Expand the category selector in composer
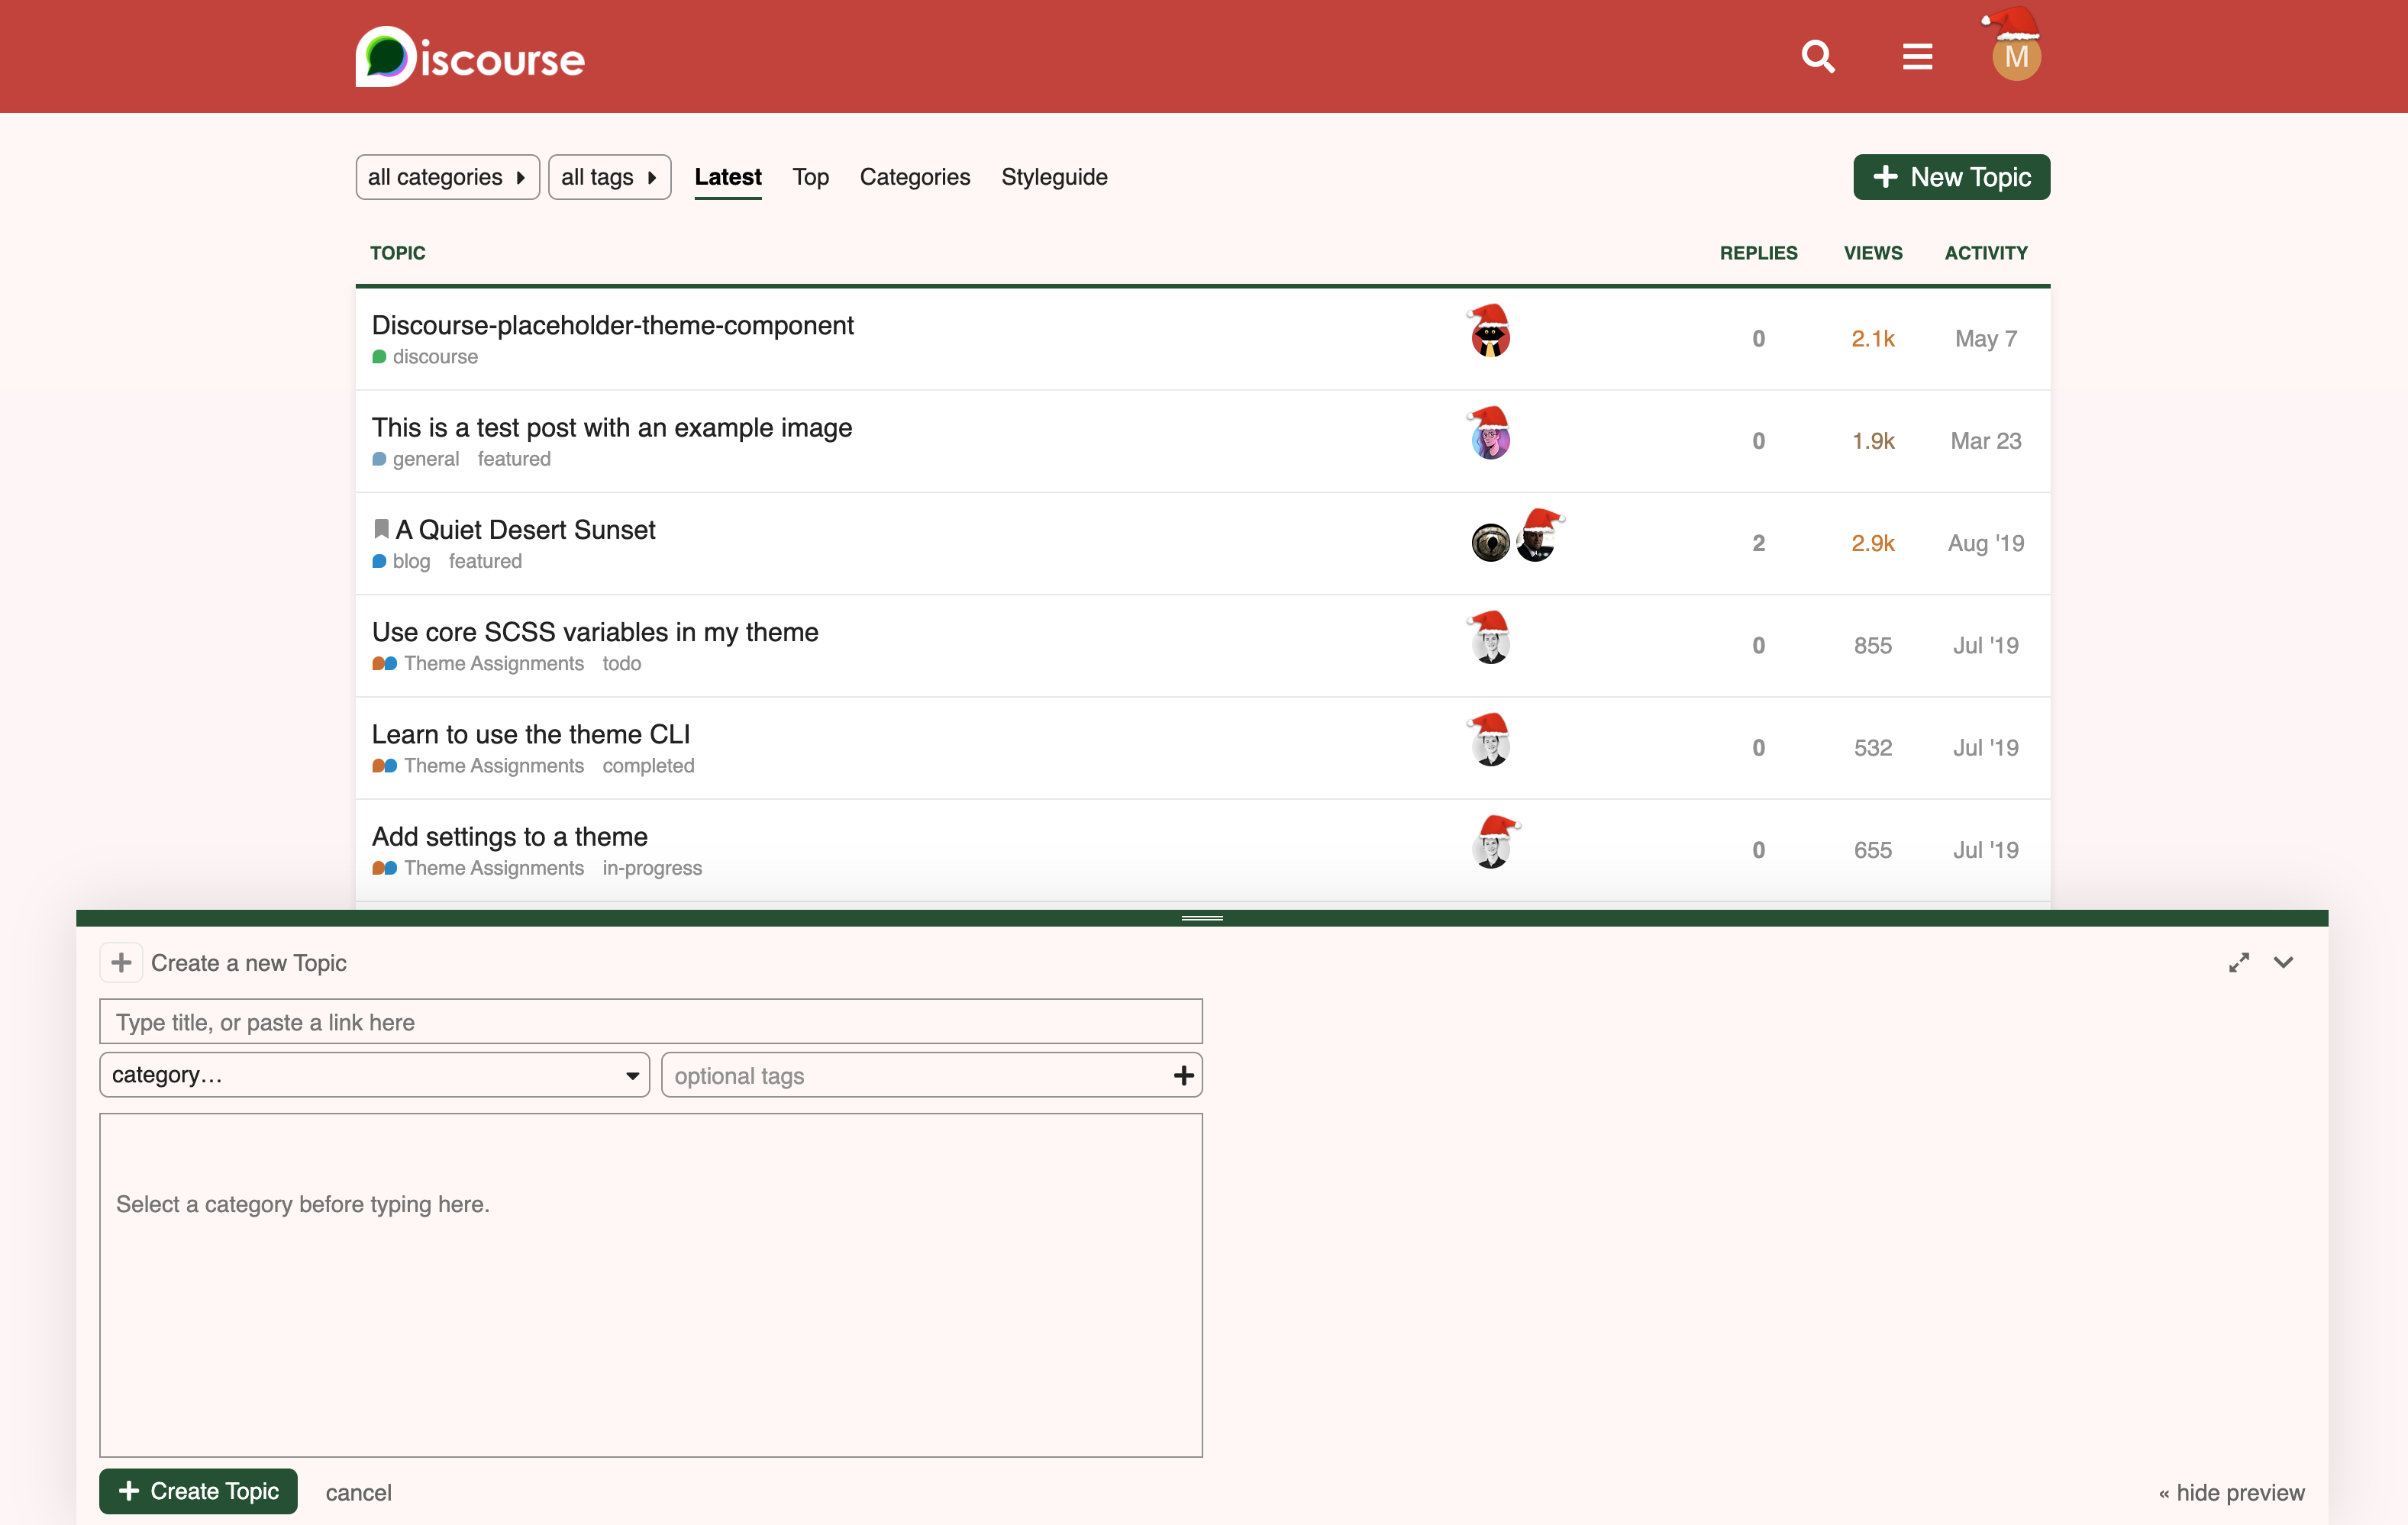The height and width of the screenshot is (1525, 2408). pyautogui.click(x=374, y=1075)
